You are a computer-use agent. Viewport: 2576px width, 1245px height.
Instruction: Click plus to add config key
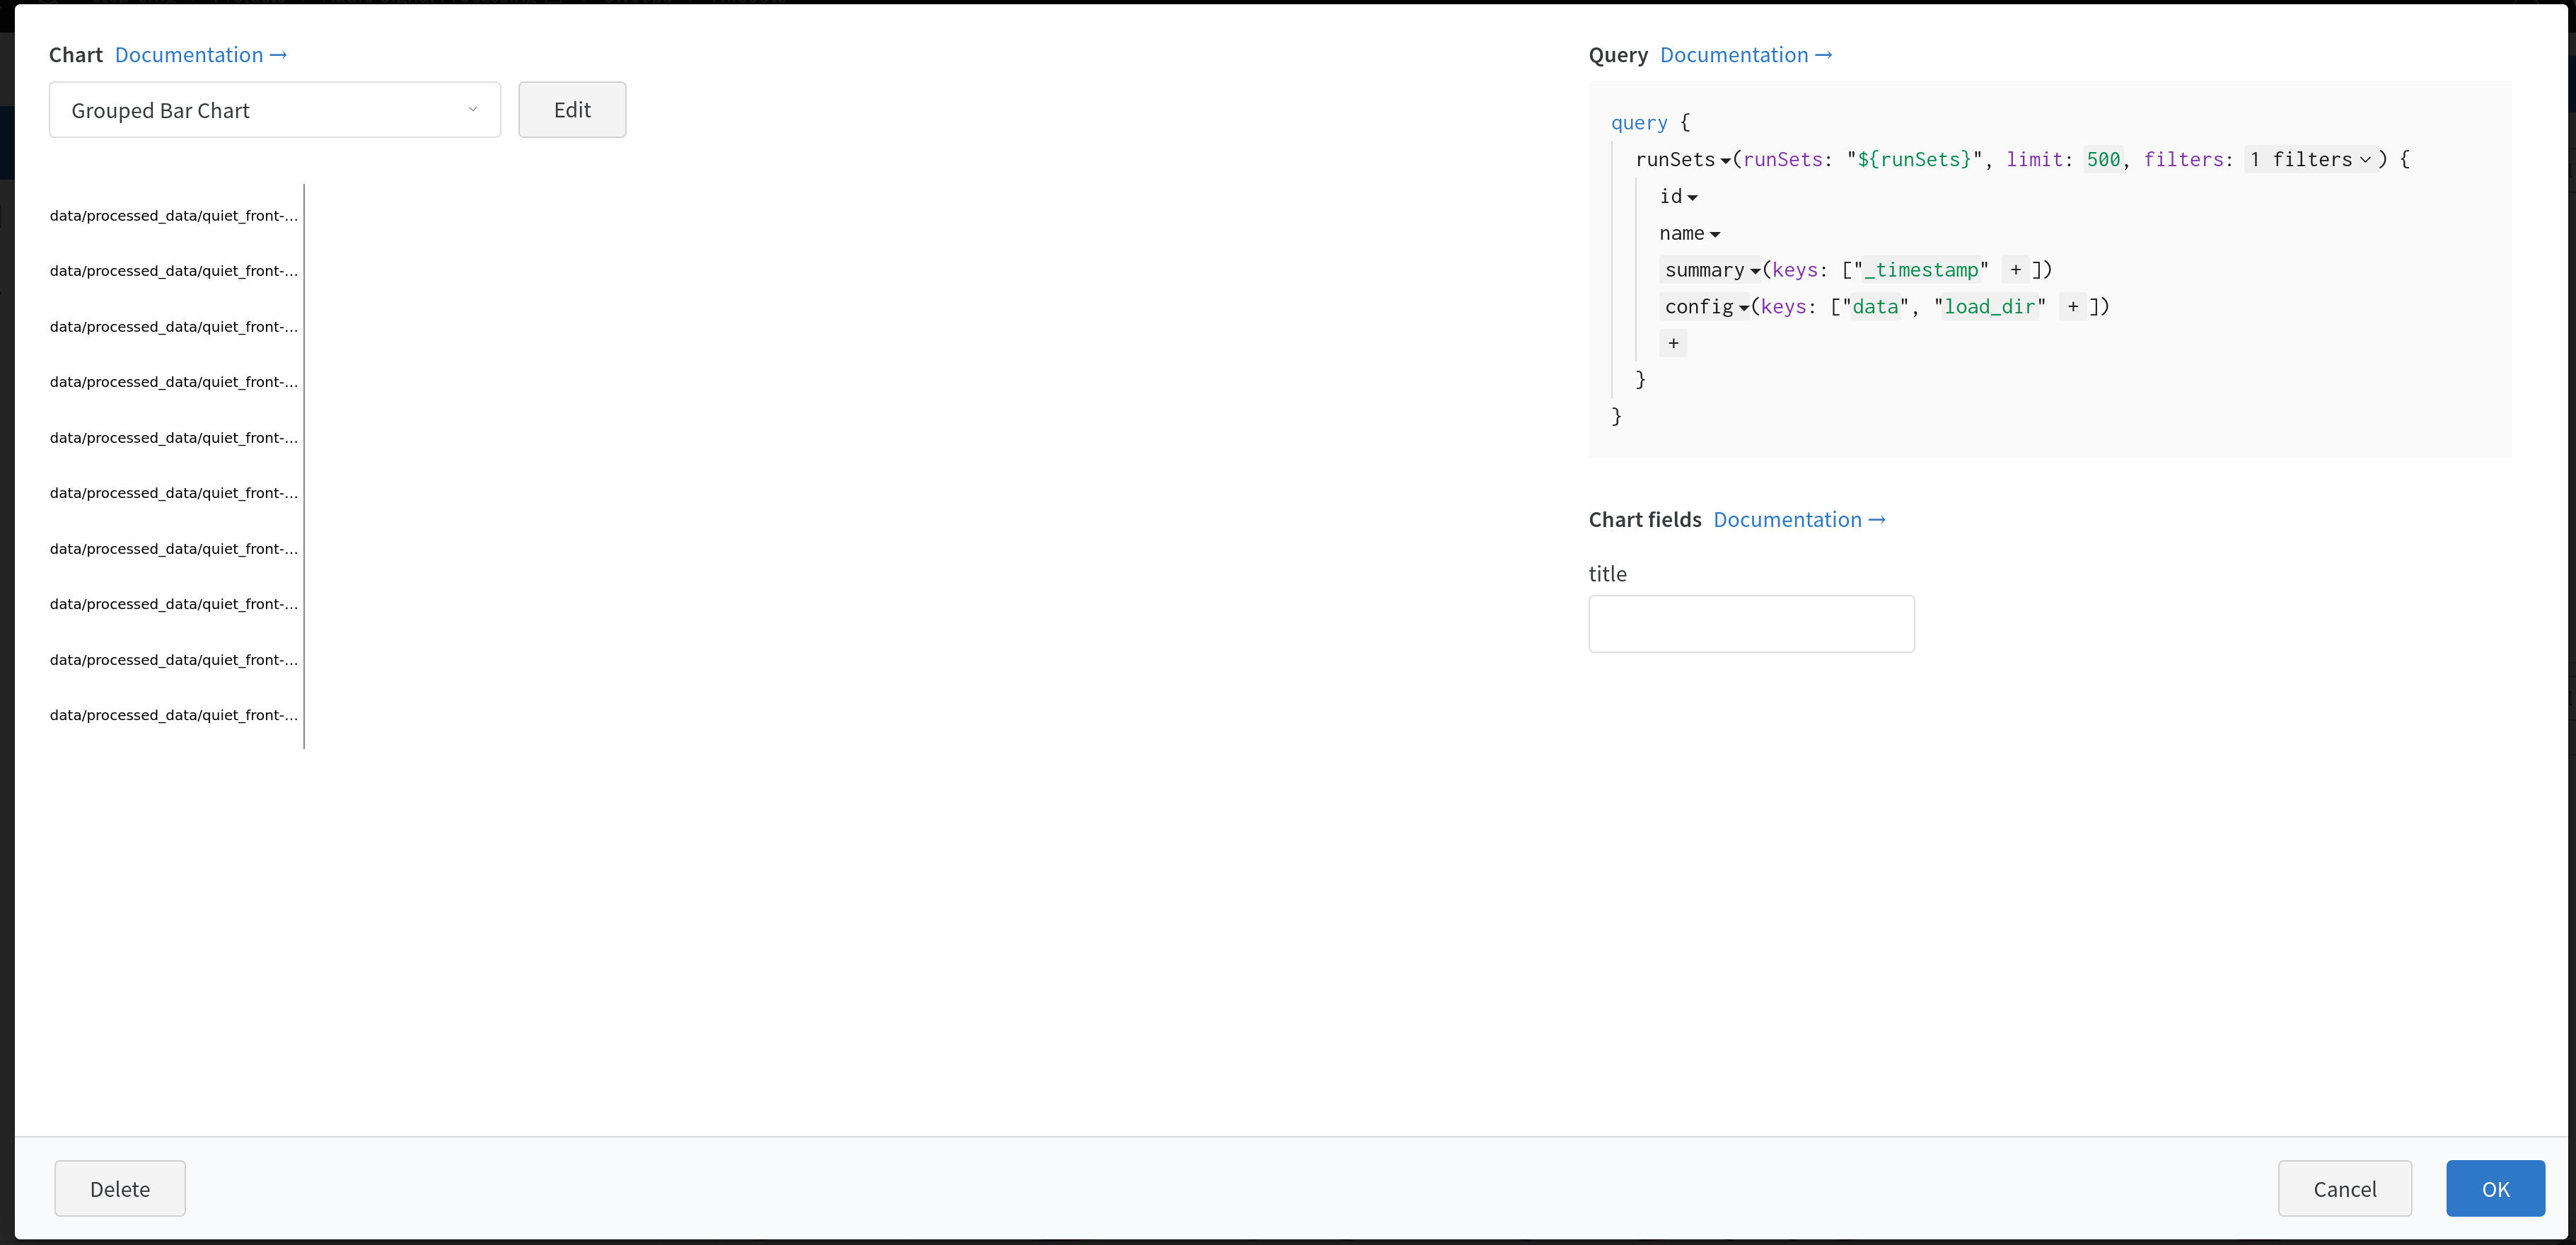[x=2073, y=307]
